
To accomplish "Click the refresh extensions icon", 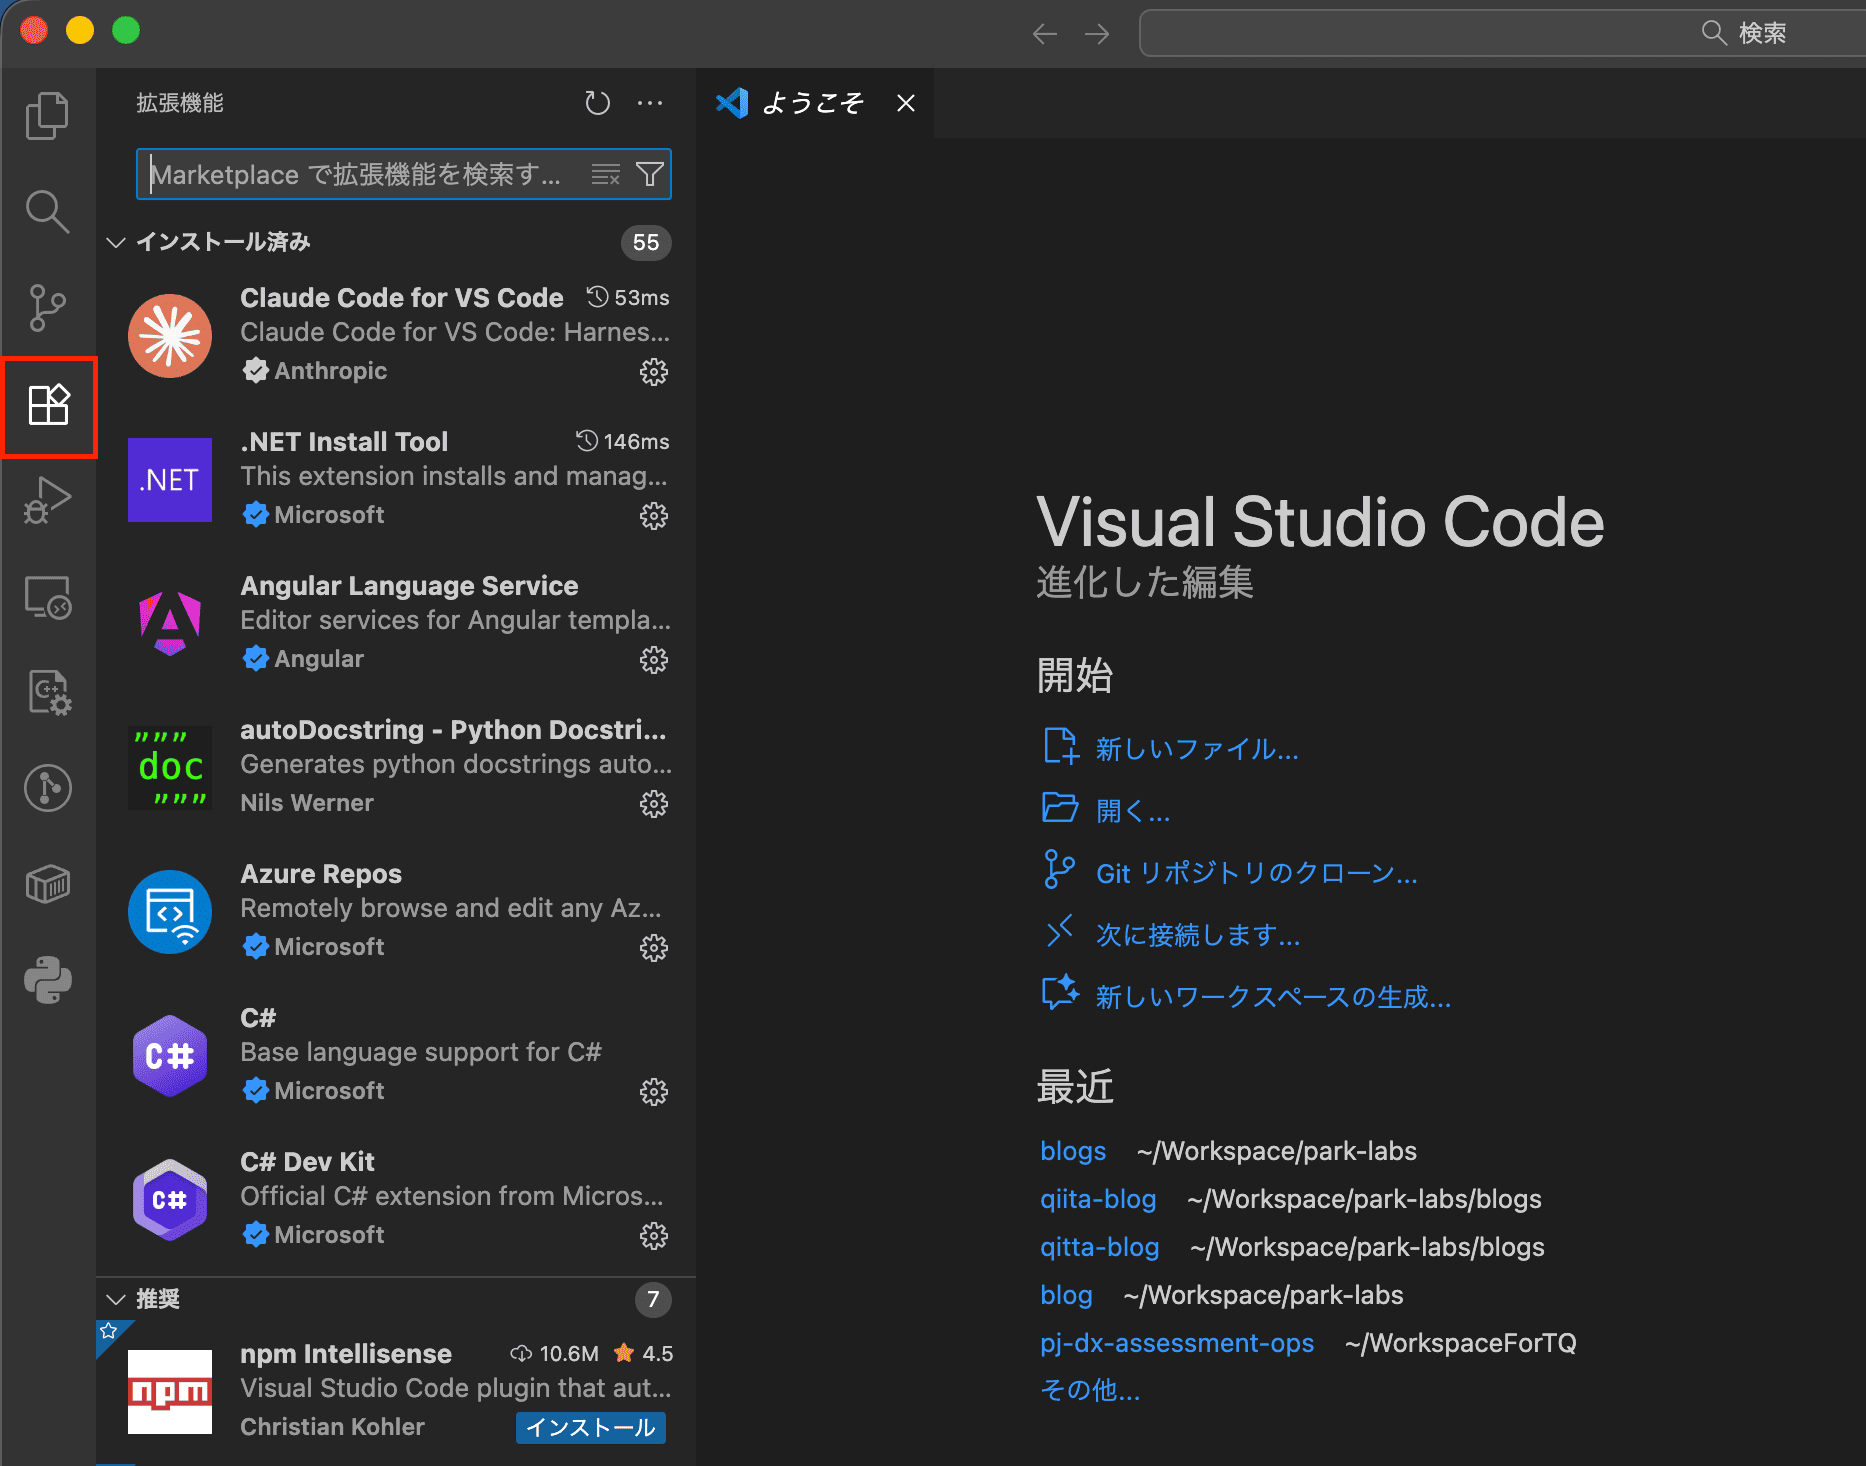I will coord(597,103).
